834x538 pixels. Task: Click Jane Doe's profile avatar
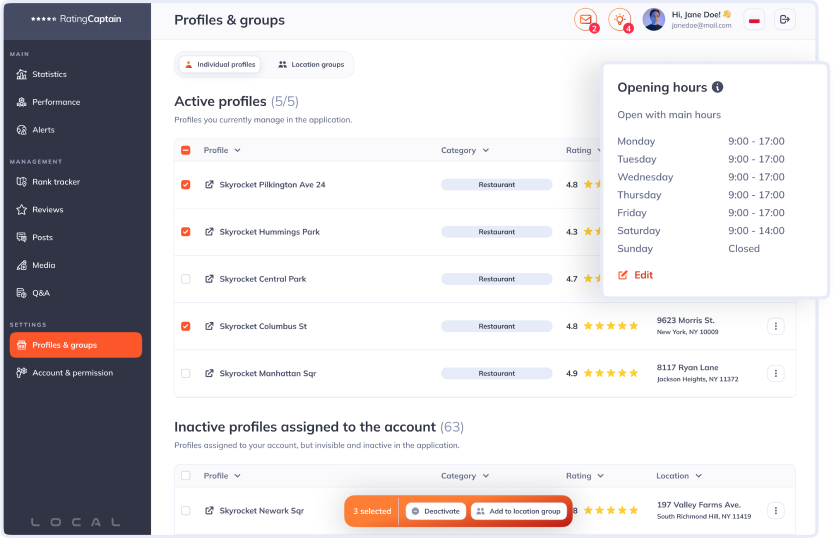pos(653,19)
